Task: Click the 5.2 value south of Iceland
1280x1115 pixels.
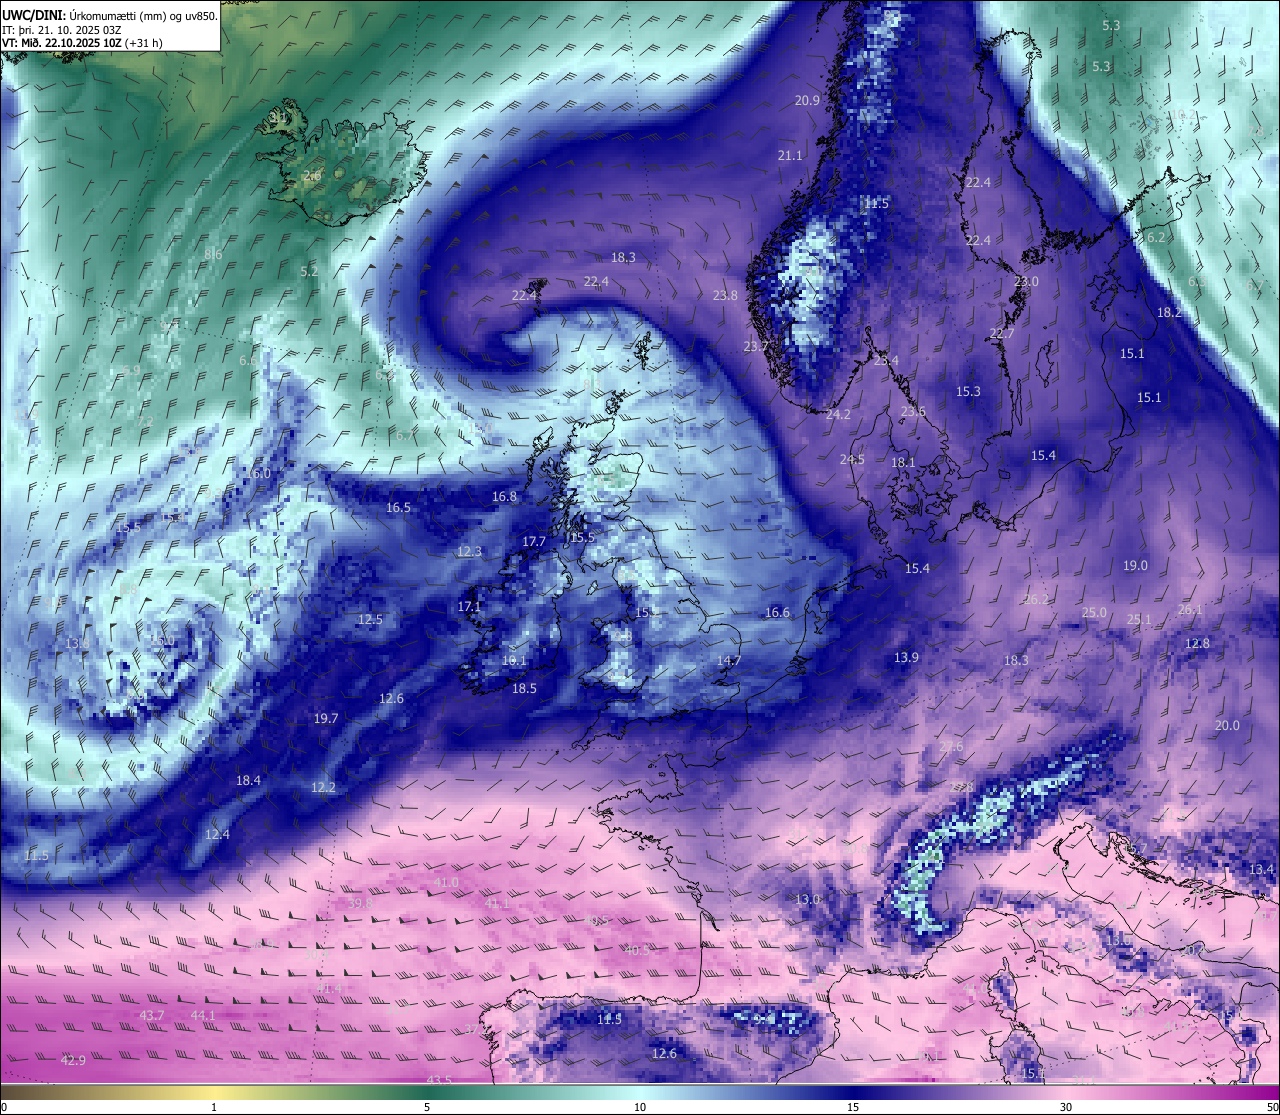Action: tap(309, 271)
